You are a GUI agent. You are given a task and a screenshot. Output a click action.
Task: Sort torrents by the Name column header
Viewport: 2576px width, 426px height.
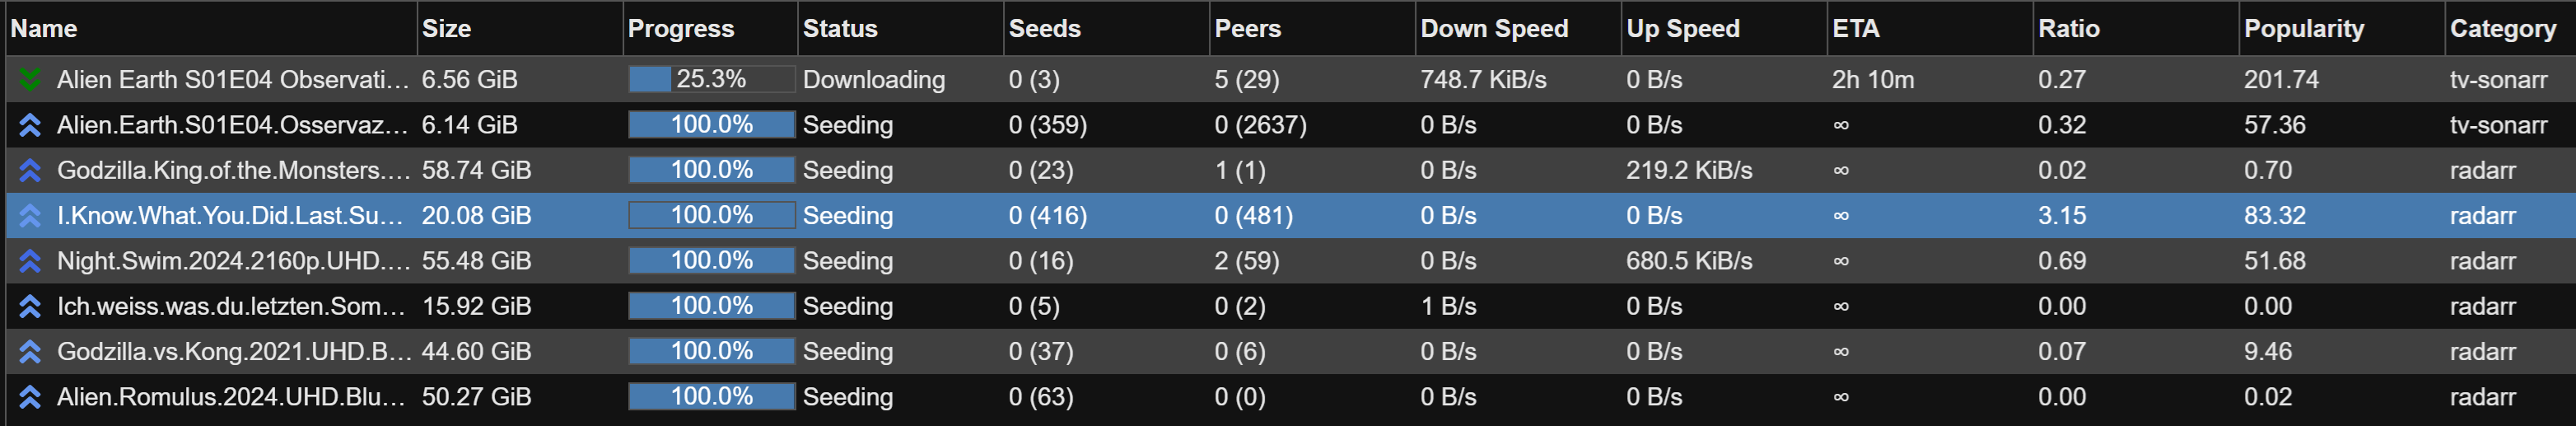(x=44, y=28)
